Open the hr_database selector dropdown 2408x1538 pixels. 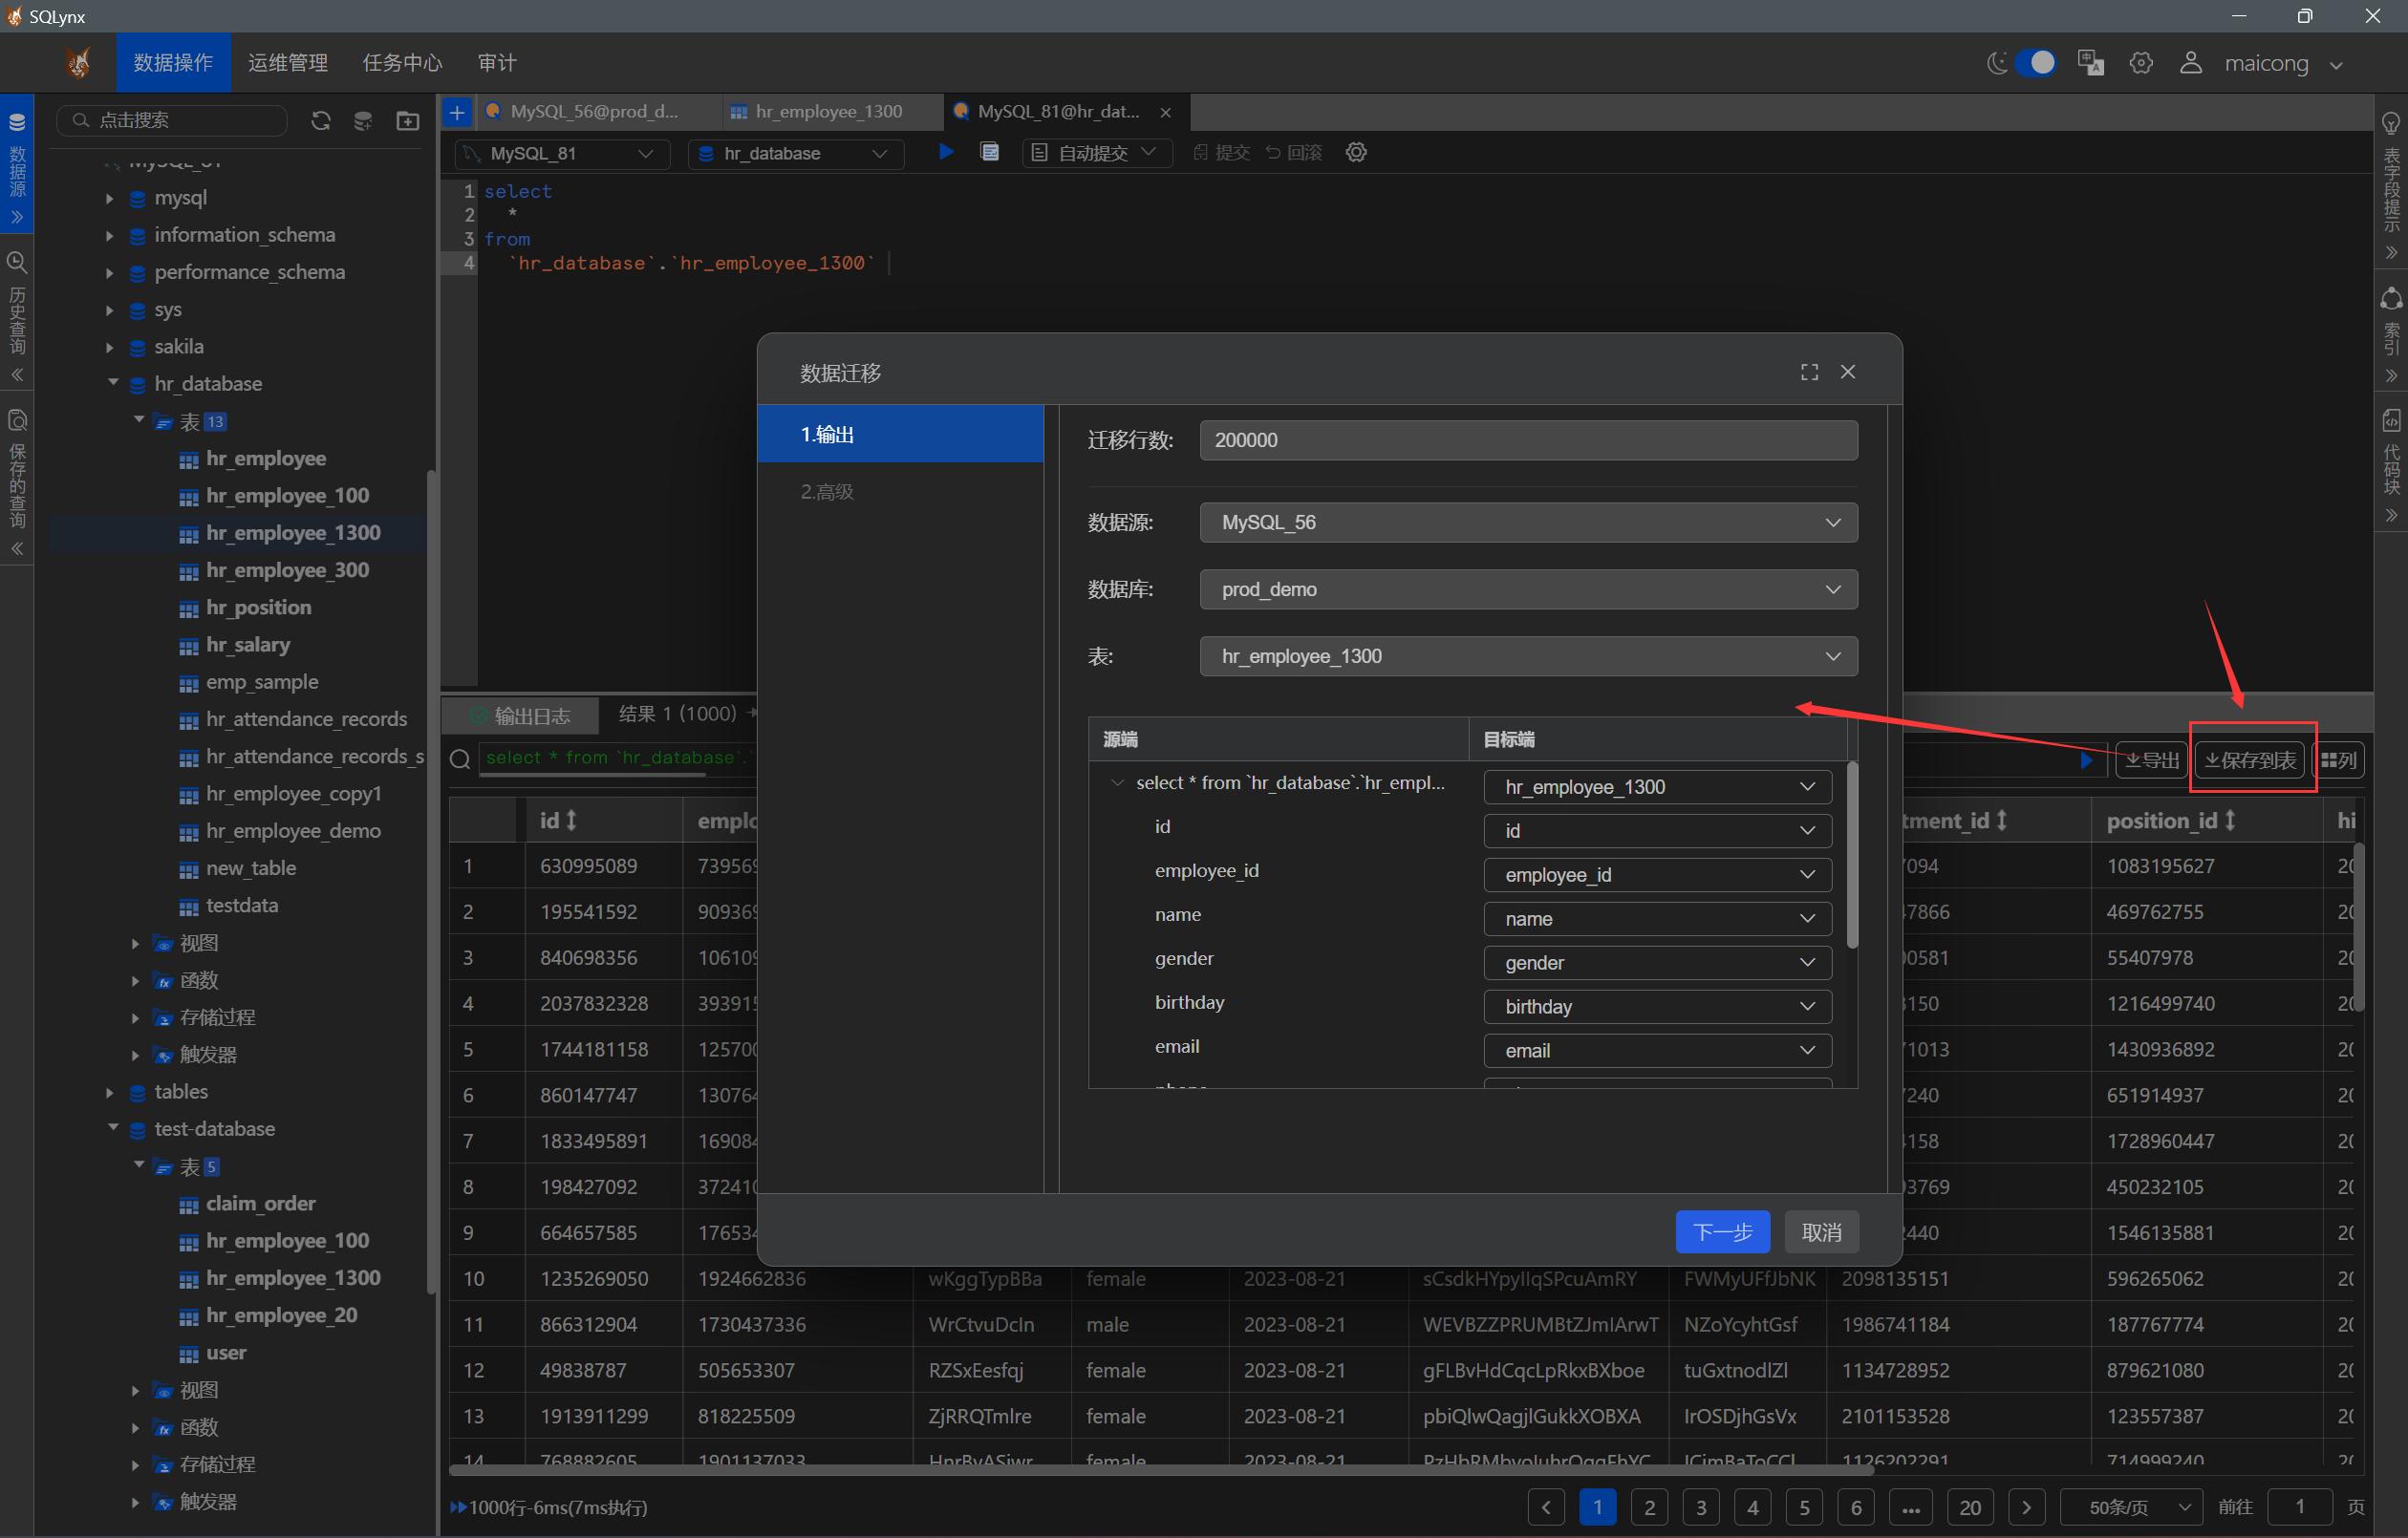click(x=794, y=153)
